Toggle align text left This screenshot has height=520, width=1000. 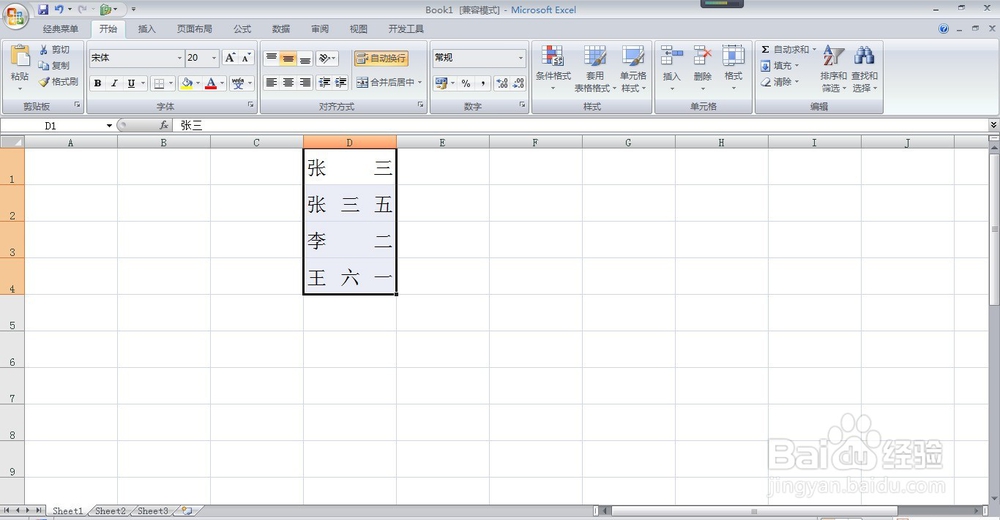pyautogui.click(x=271, y=82)
